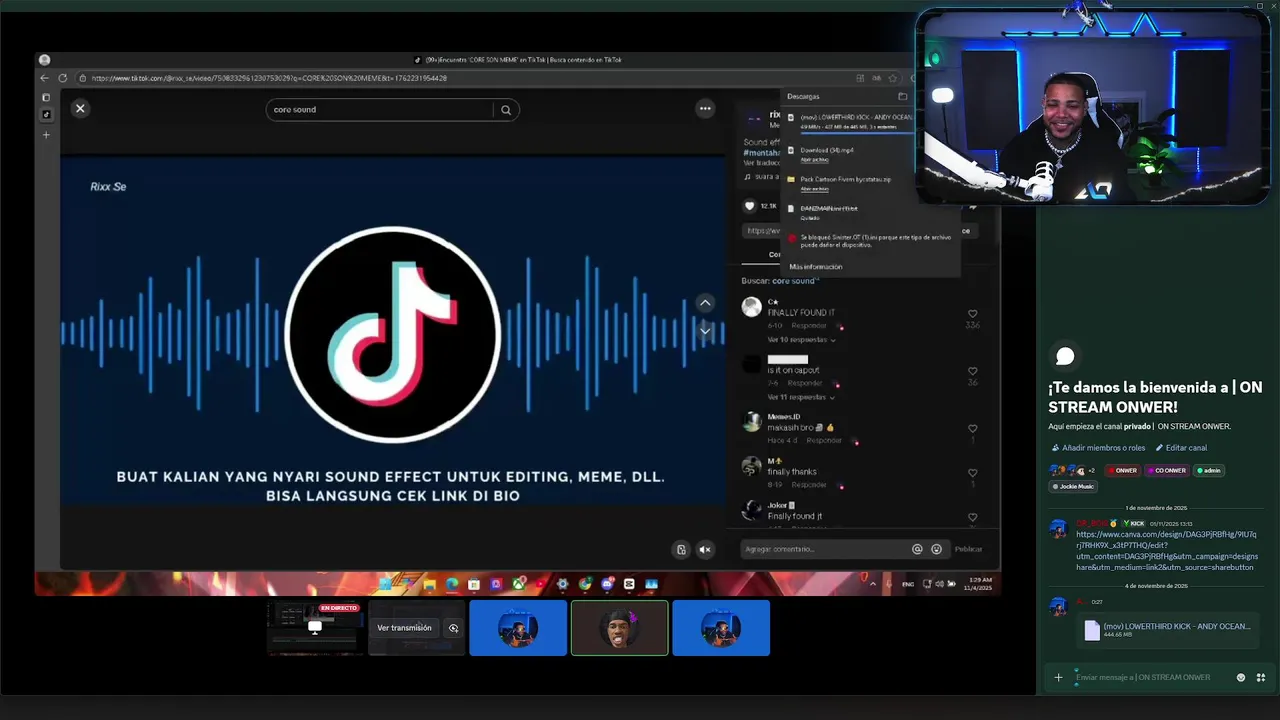Expand 'Ver 11 respuestas' replies
Image resolution: width=1280 pixels, height=720 pixels.
coord(801,397)
